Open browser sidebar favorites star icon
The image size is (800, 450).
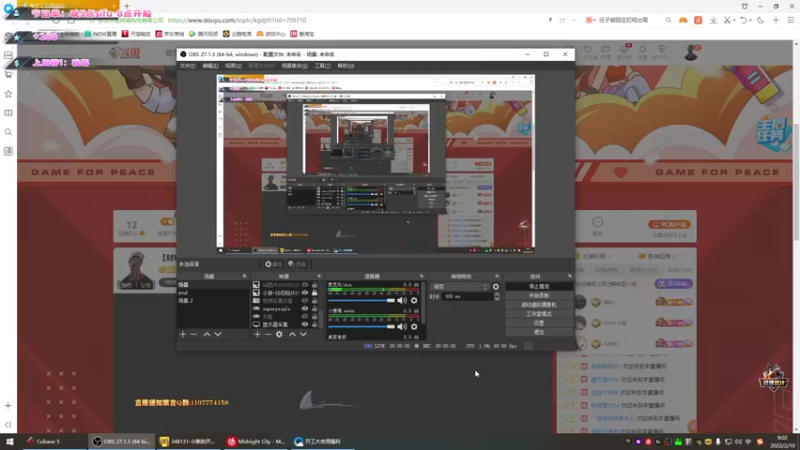[x=8, y=94]
